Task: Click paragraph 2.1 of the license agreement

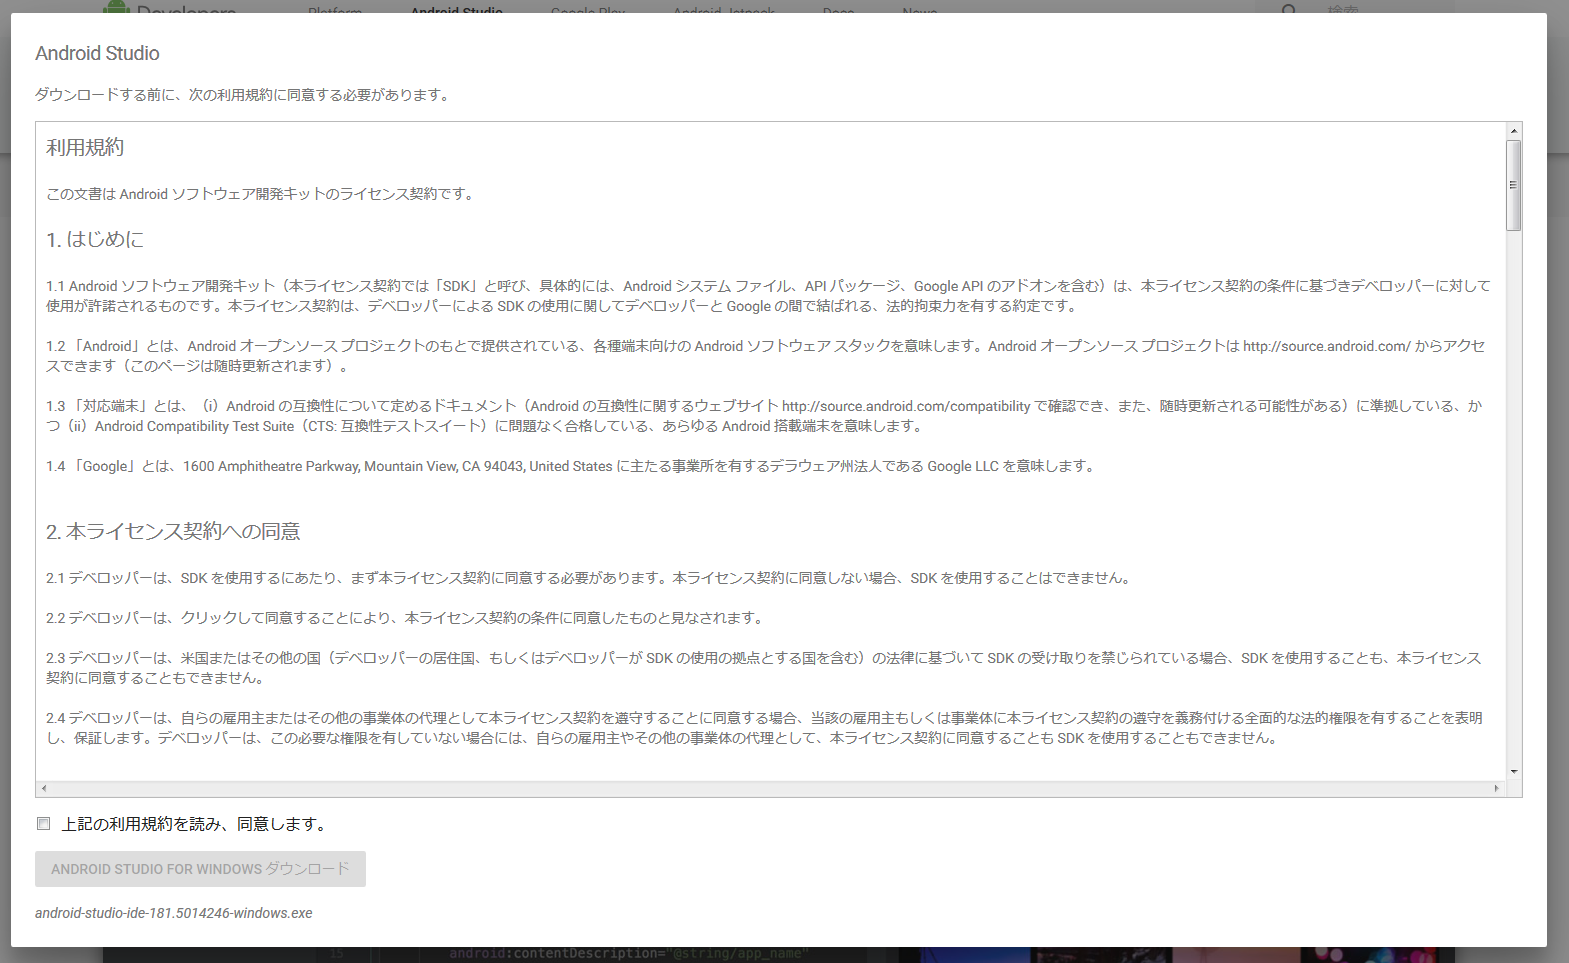Action: (589, 578)
